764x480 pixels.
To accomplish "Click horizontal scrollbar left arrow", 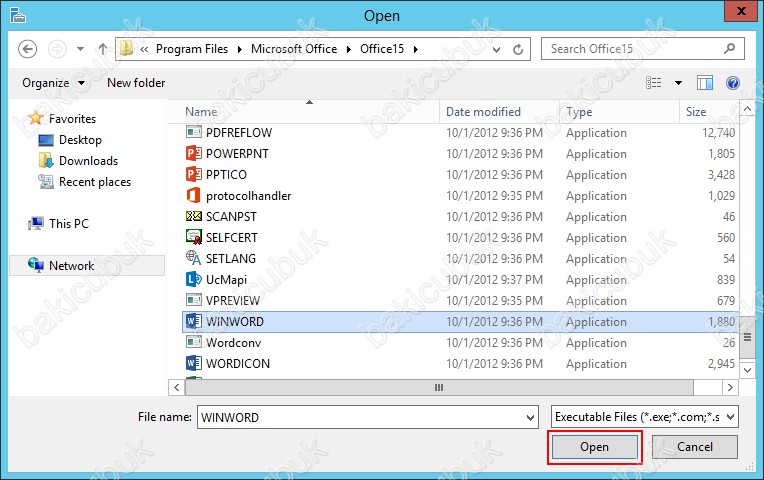I will [x=176, y=387].
